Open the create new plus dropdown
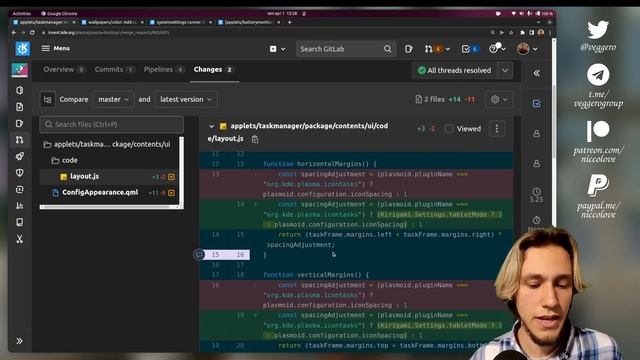The height and width of the screenshot is (360, 640). click(x=278, y=49)
